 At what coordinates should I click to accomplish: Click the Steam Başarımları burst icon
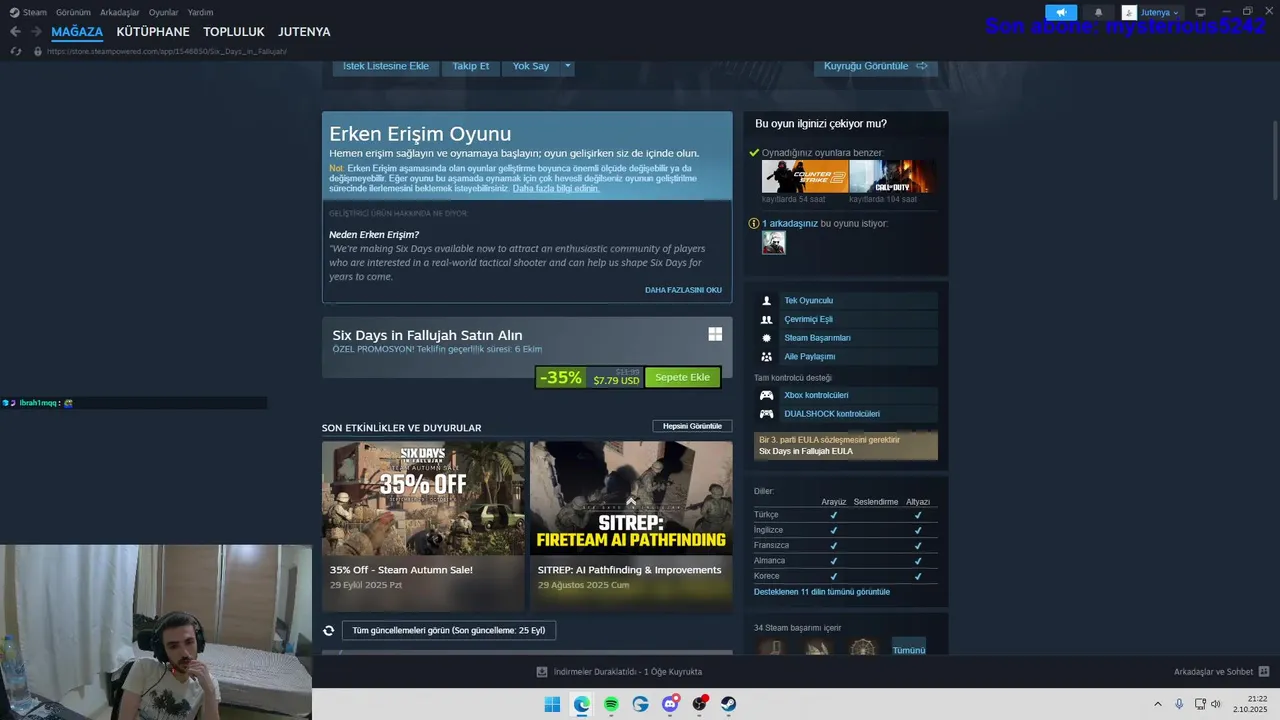pos(766,338)
